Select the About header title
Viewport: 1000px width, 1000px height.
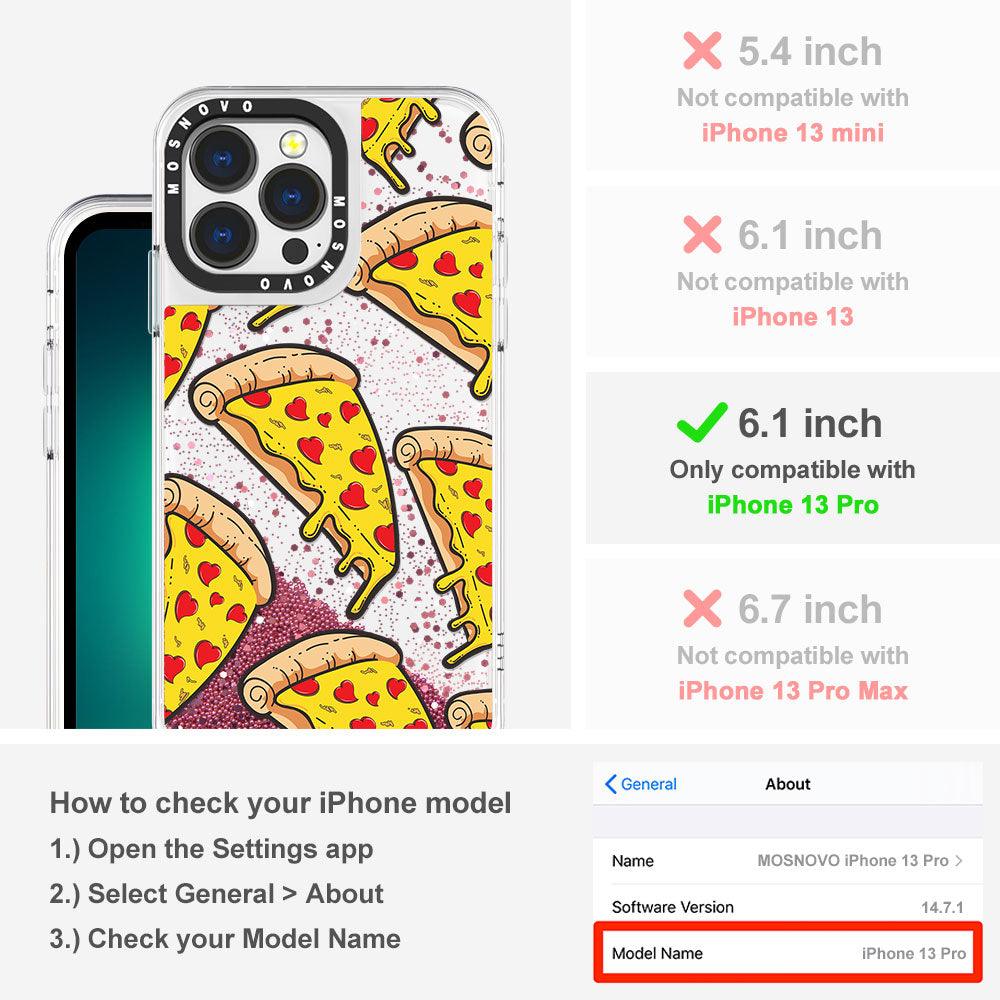(788, 784)
